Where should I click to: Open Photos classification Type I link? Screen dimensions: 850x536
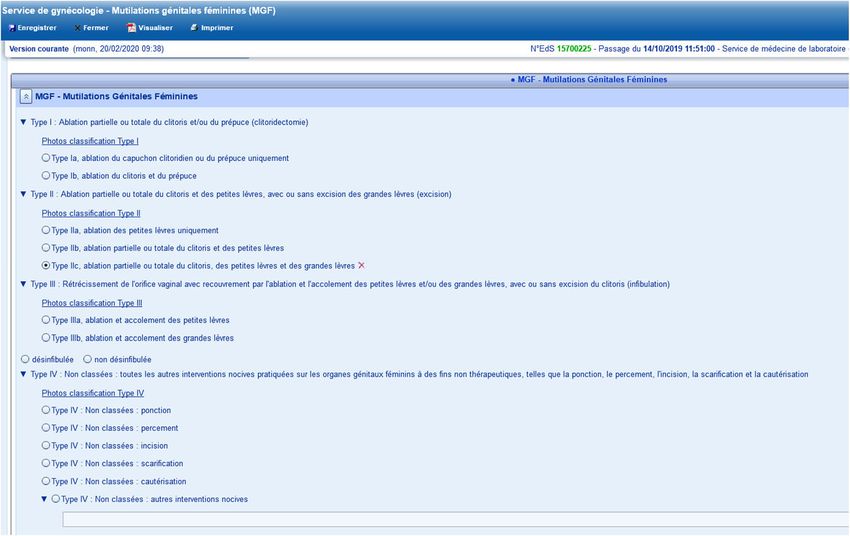[x=90, y=141]
